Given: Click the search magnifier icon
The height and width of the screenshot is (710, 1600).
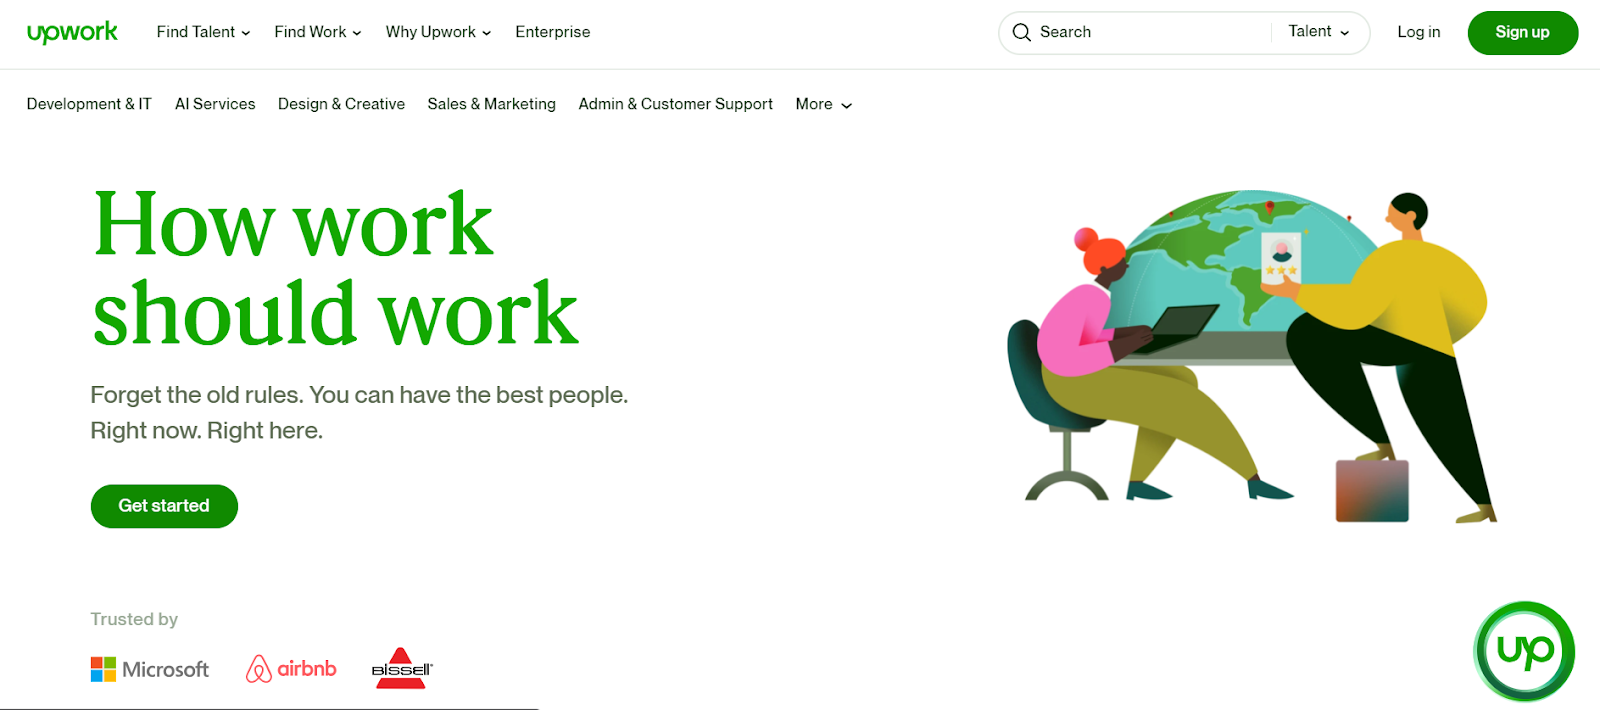Looking at the screenshot, I should [1021, 32].
